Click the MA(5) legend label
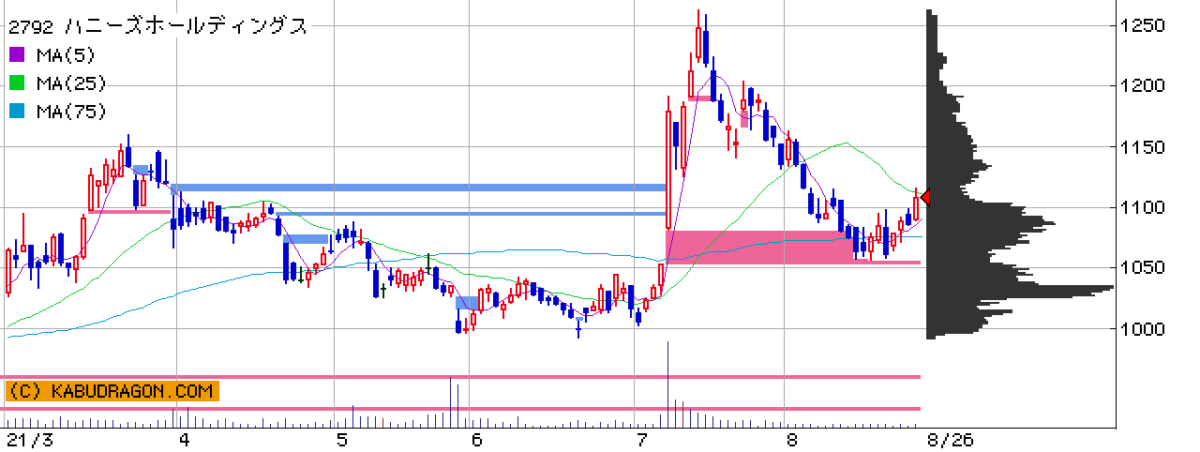Image resolution: width=1200 pixels, height=452 pixels. click(x=65, y=56)
